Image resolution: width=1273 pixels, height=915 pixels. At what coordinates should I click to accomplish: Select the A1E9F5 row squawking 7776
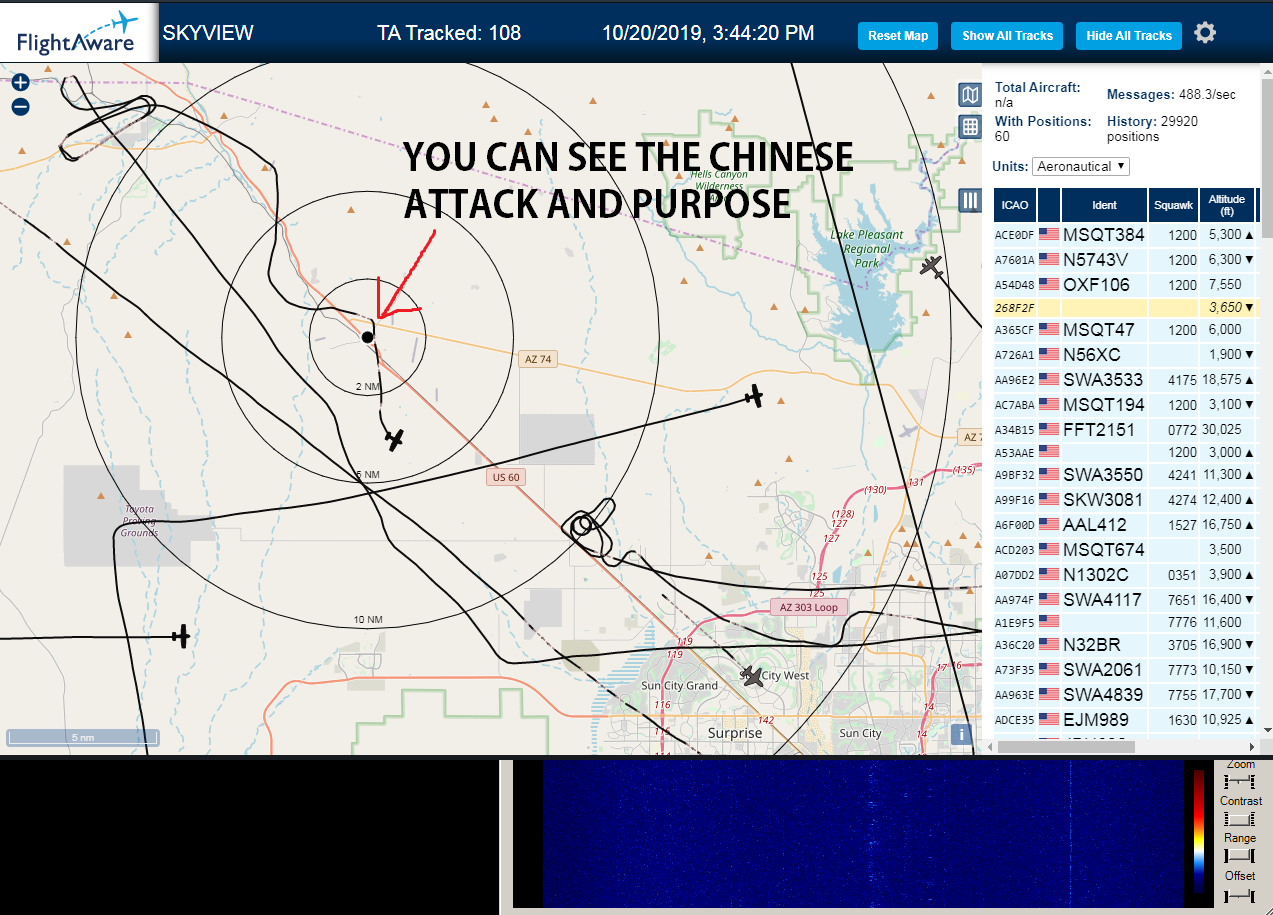coord(1125,622)
